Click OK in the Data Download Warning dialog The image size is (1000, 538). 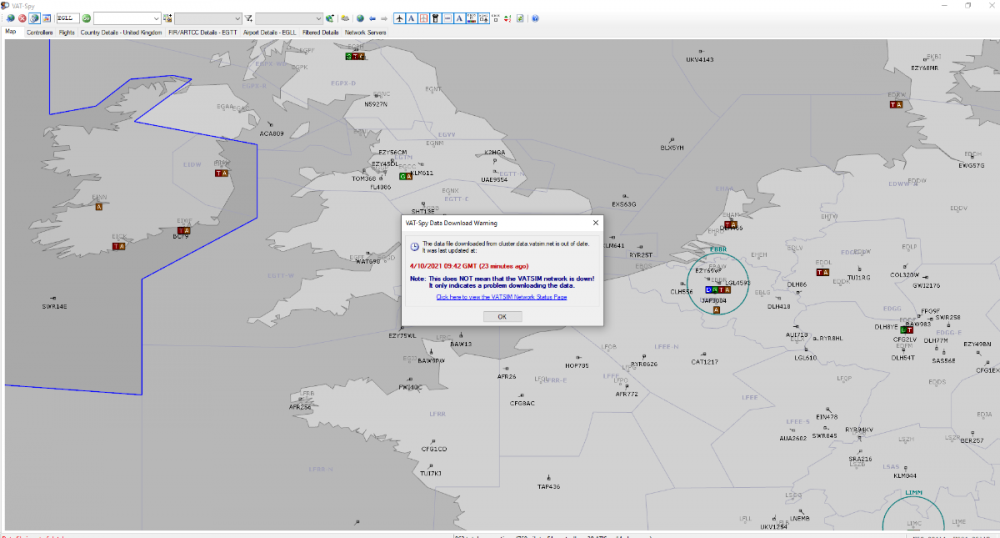point(502,316)
